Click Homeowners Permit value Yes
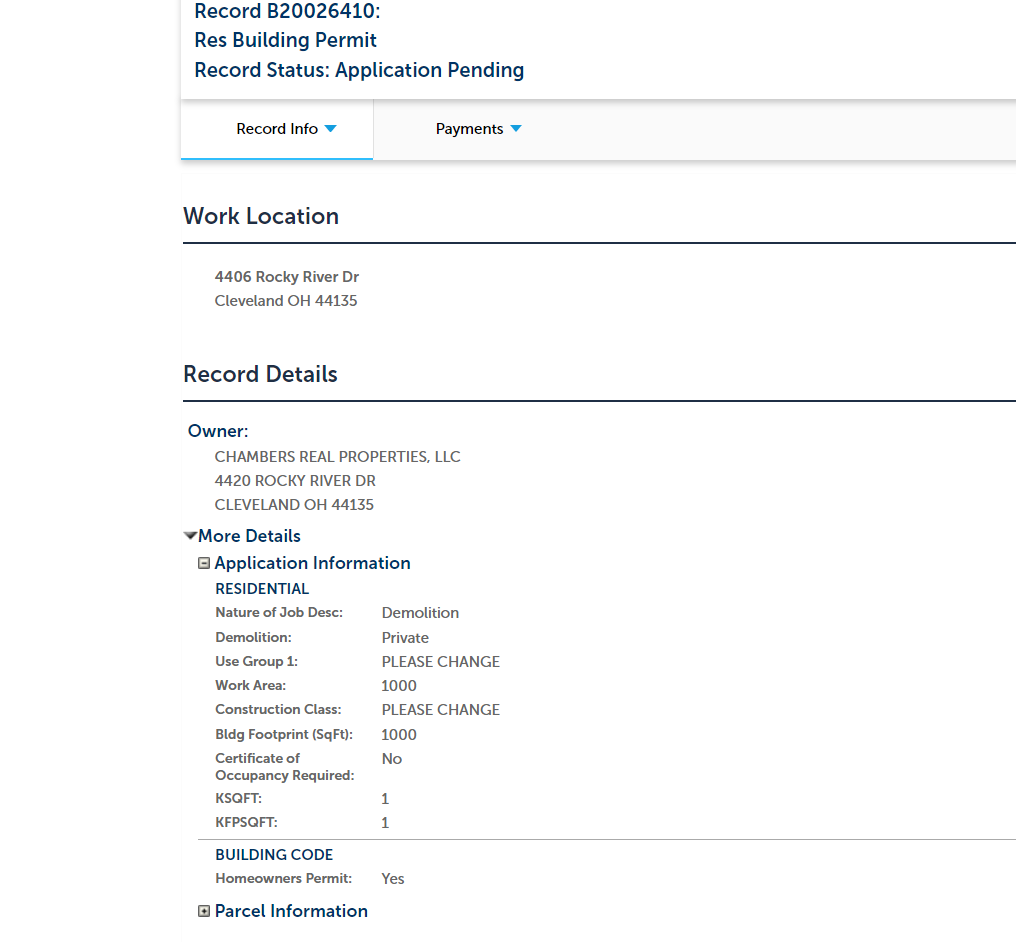1016x942 pixels. [x=393, y=879]
